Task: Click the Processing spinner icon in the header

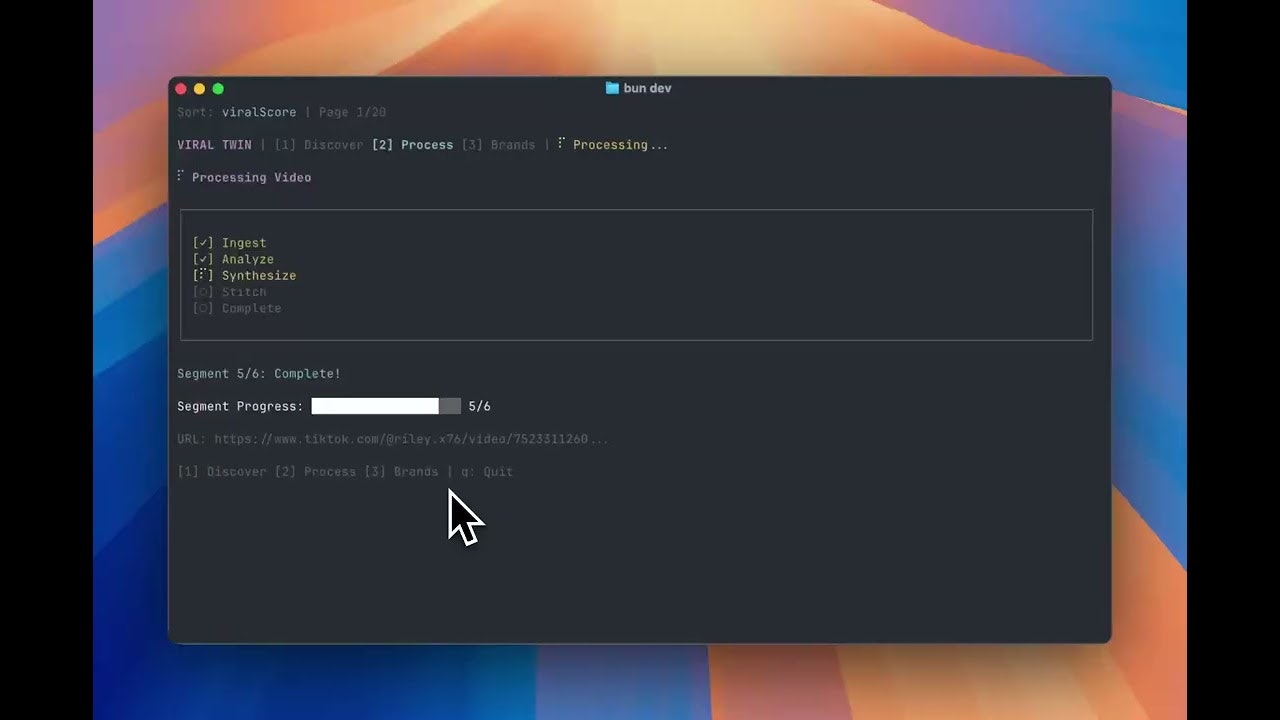Action: click(x=562, y=144)
